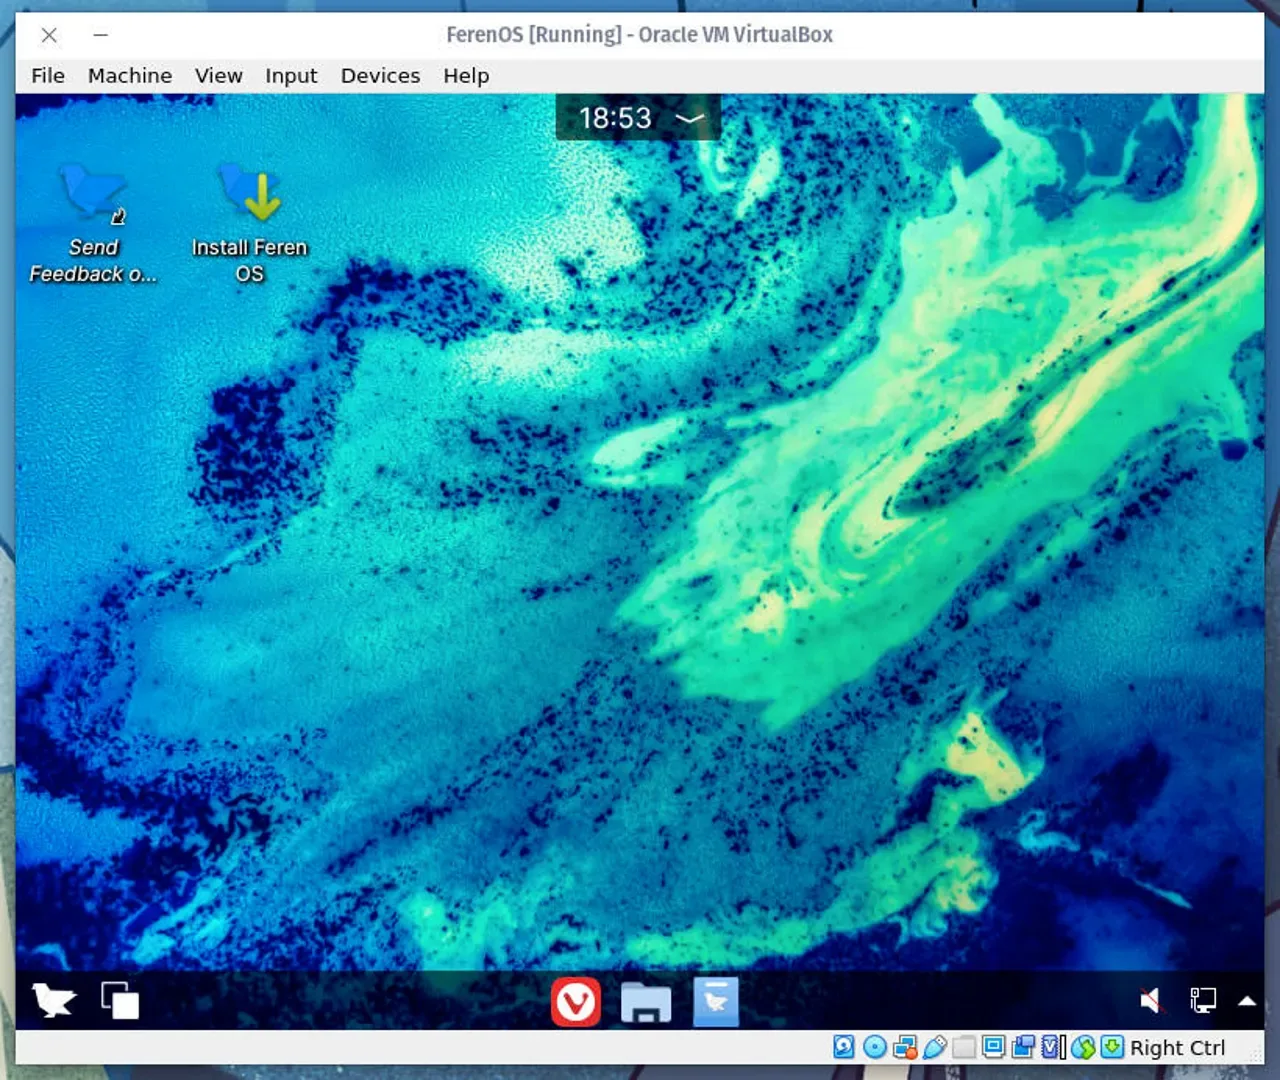Click the optical disc status icon
Viewport: 1280px width, 1080px height.
(x=875, y=1047)
